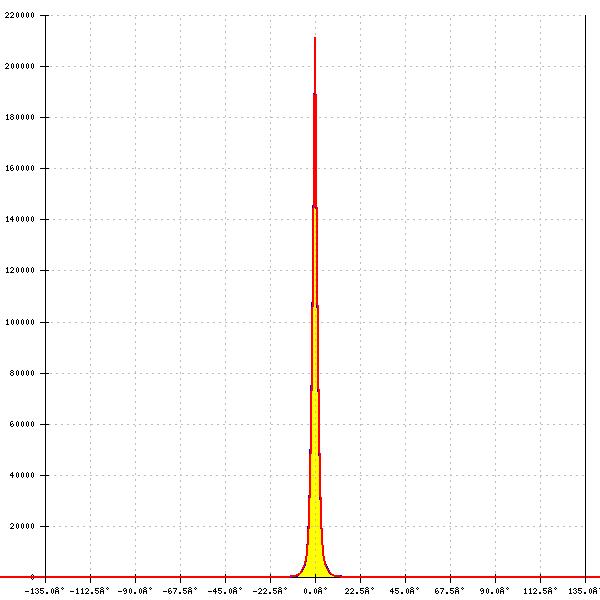600x600 pixels.
Task: Select the -112.5° horizontal axis label
Action: pos(90,591)
